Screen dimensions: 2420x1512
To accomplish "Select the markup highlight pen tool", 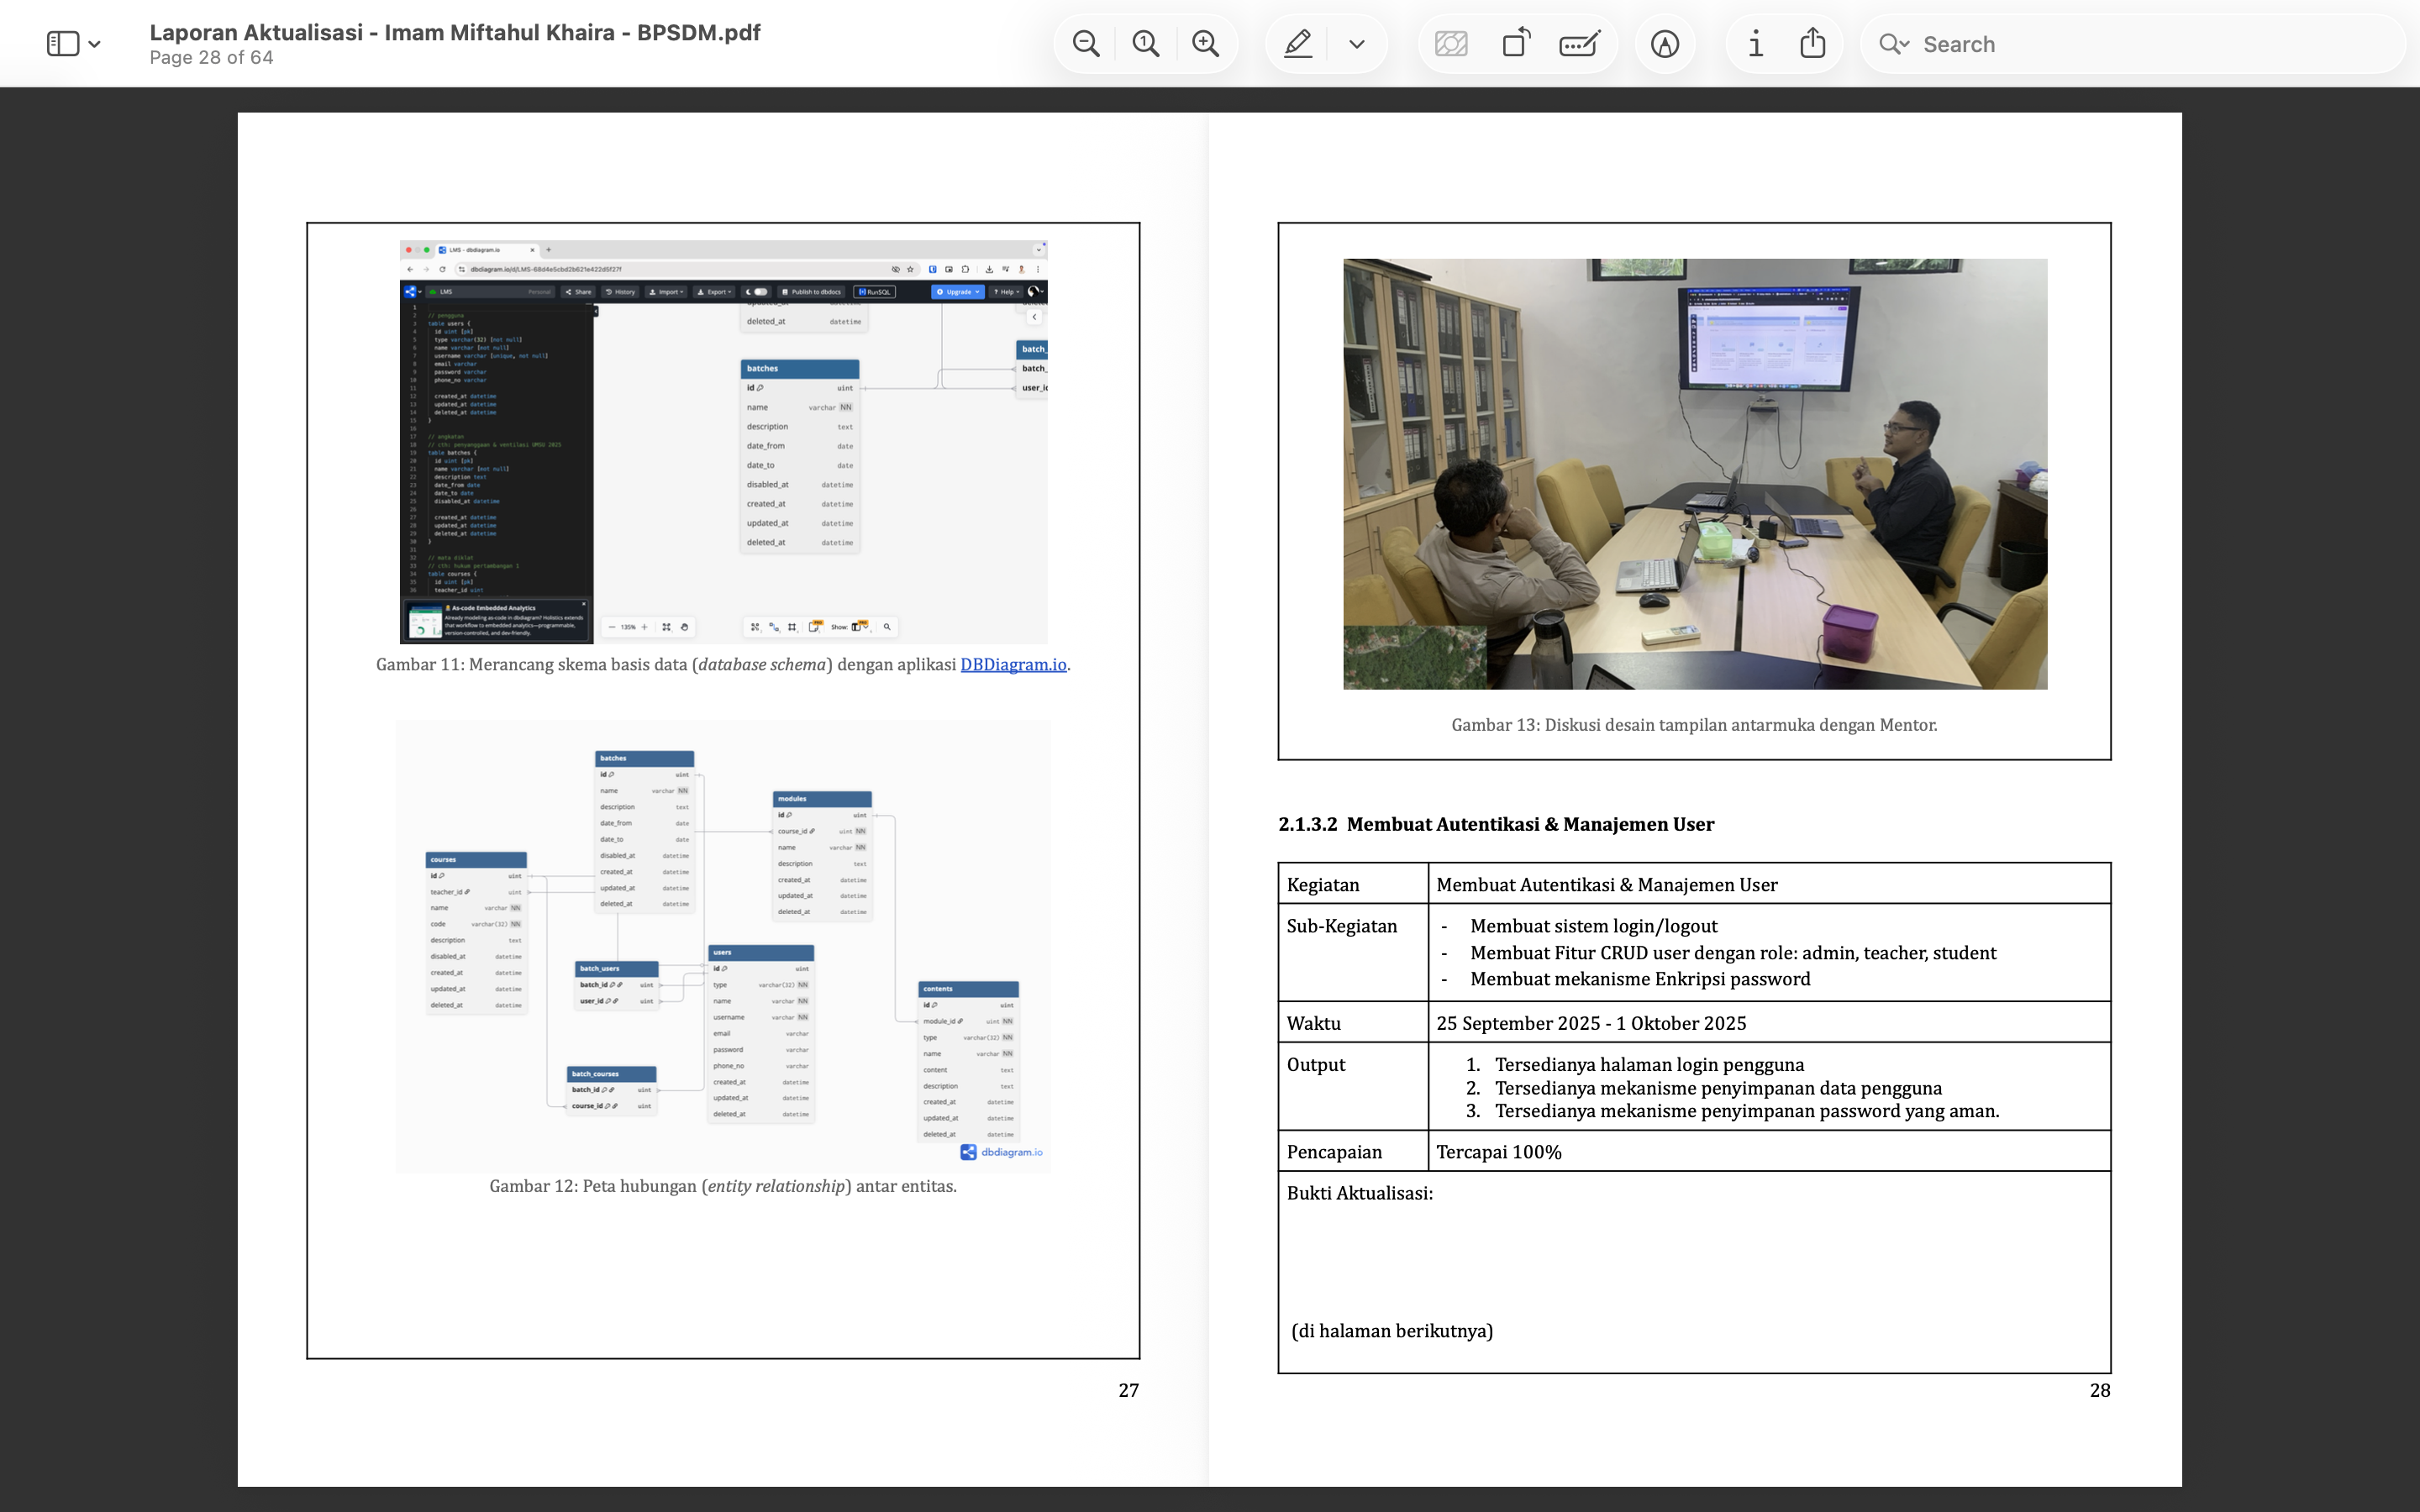I will (1298, 44).
